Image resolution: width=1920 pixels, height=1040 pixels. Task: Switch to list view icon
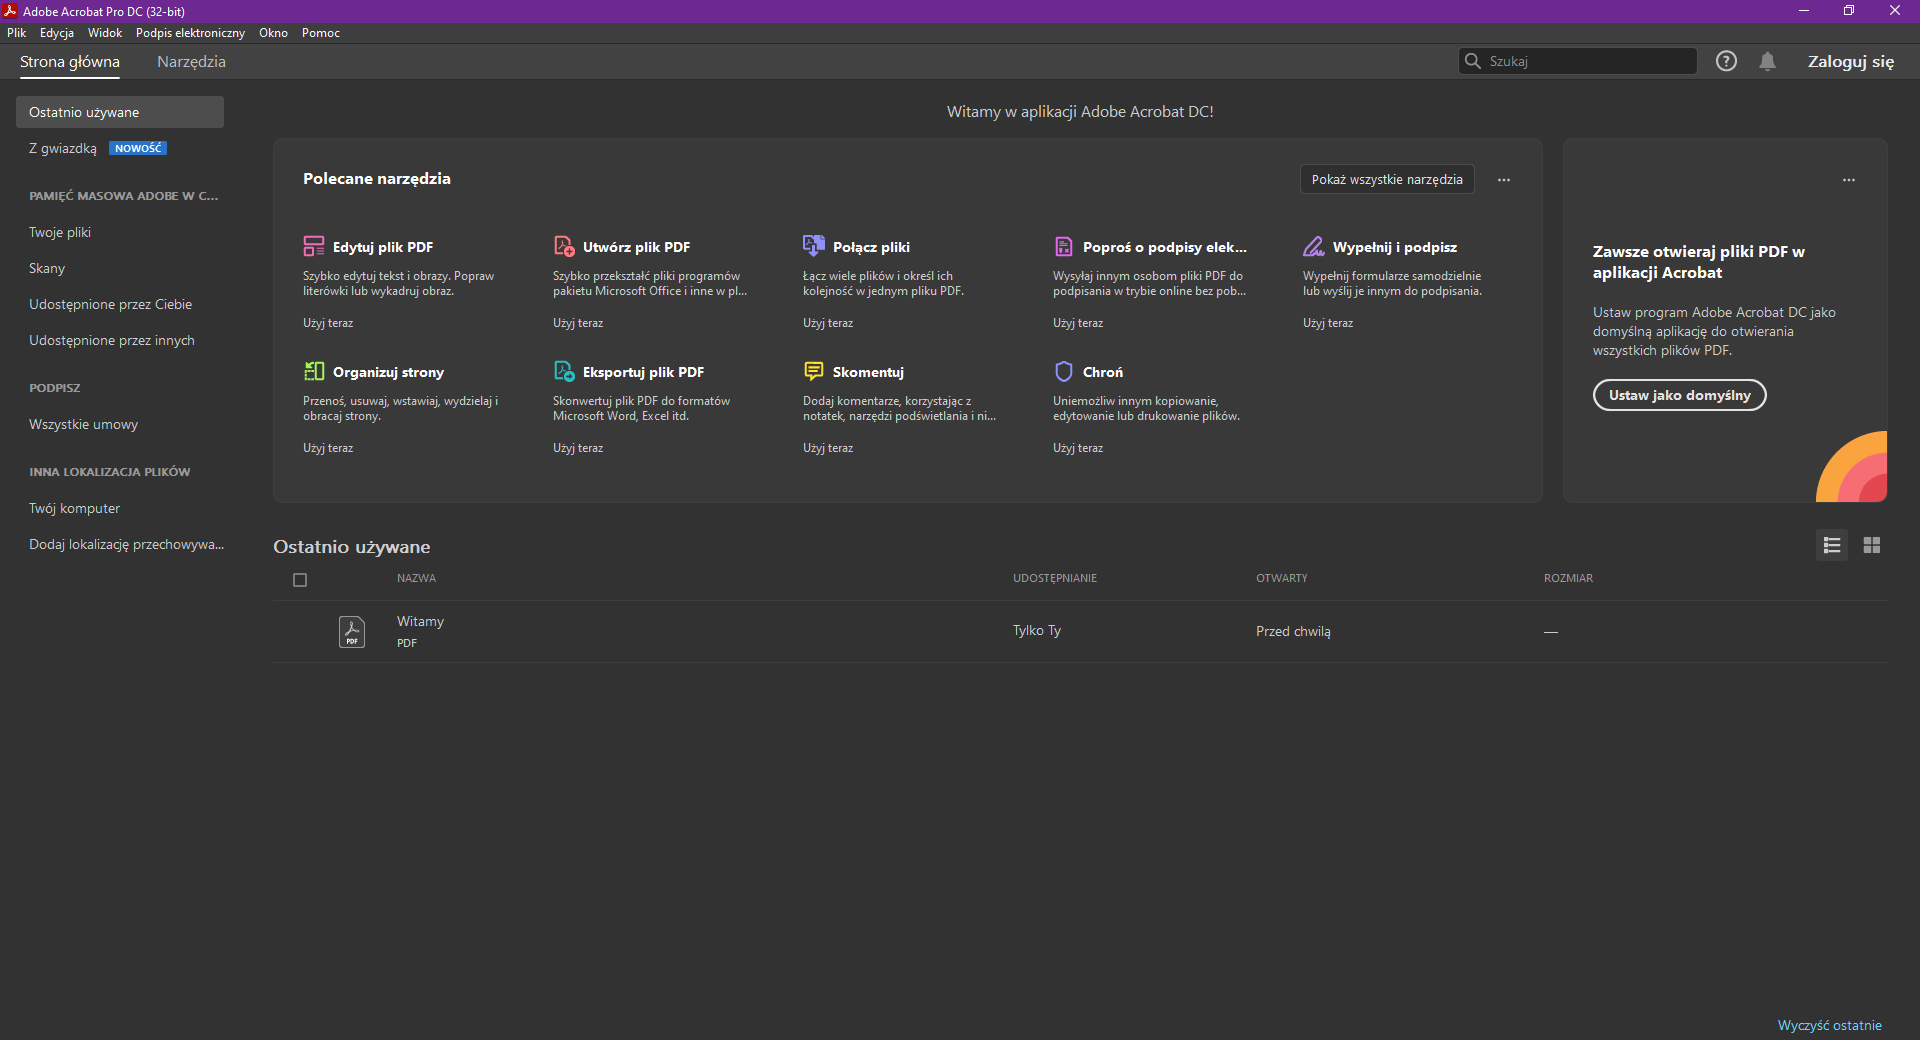[x=1832, y=545]
